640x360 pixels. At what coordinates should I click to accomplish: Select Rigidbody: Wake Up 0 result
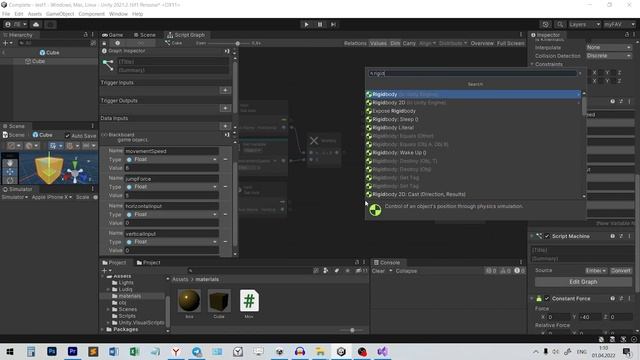pyautogui.click(x=473, y=153)
